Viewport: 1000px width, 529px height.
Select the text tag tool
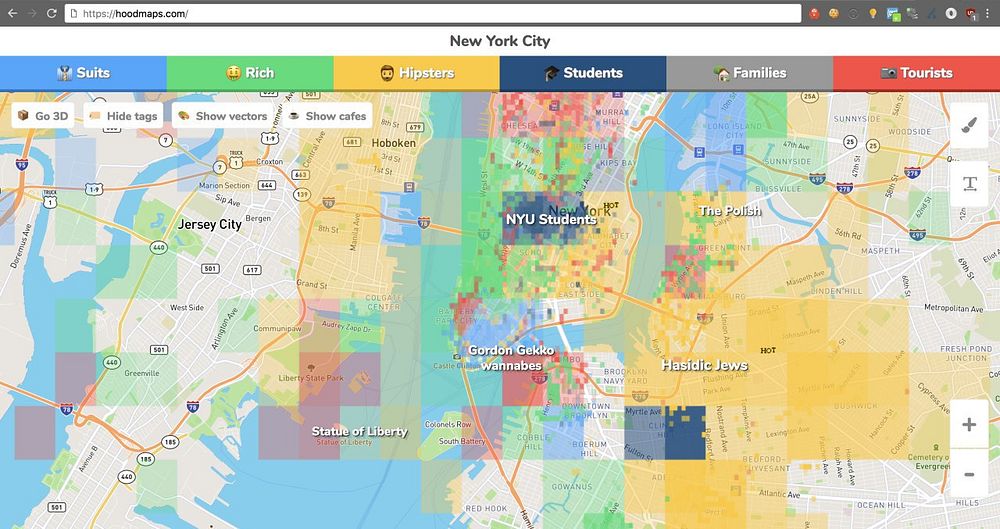(969, 184)
